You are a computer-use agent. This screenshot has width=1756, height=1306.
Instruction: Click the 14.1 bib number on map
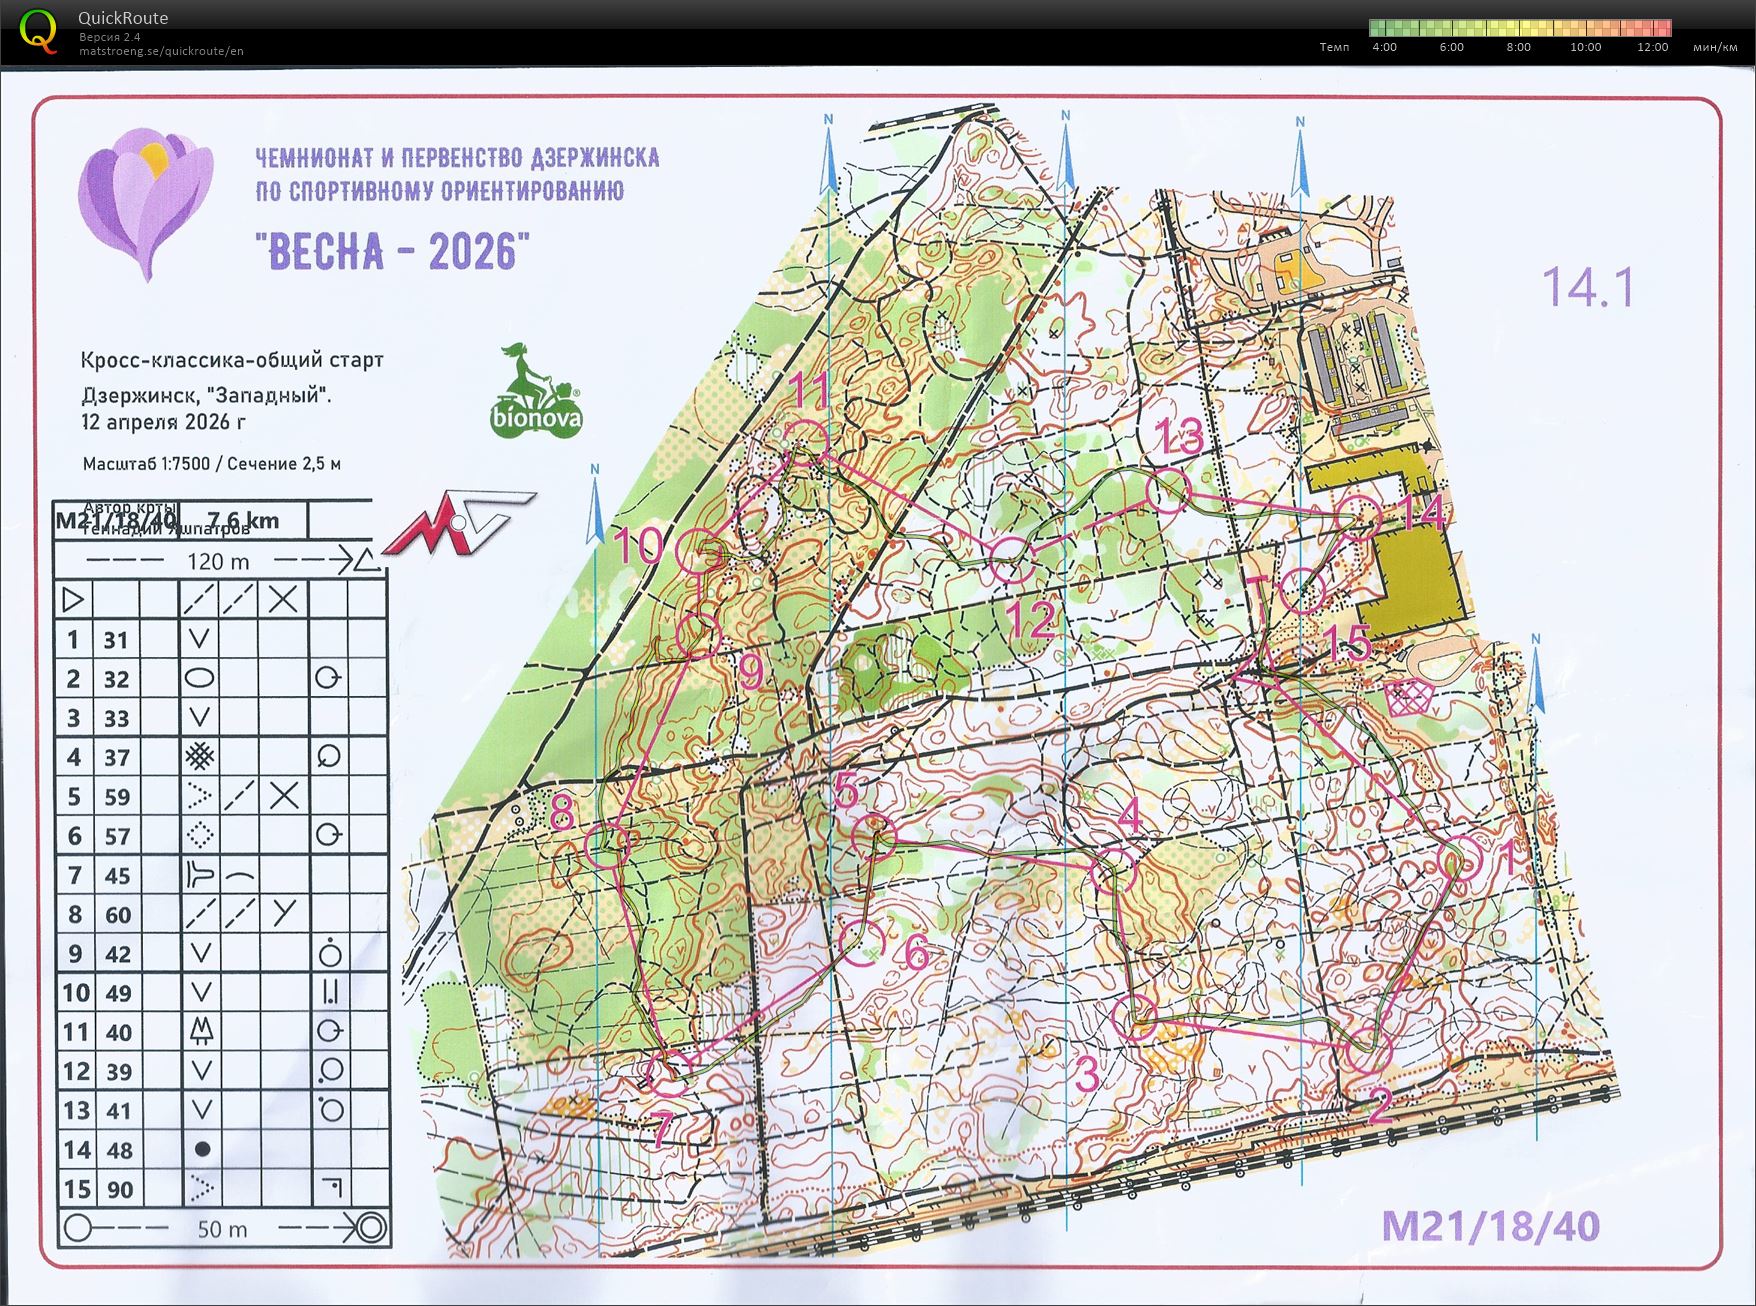pos(1588,287)
